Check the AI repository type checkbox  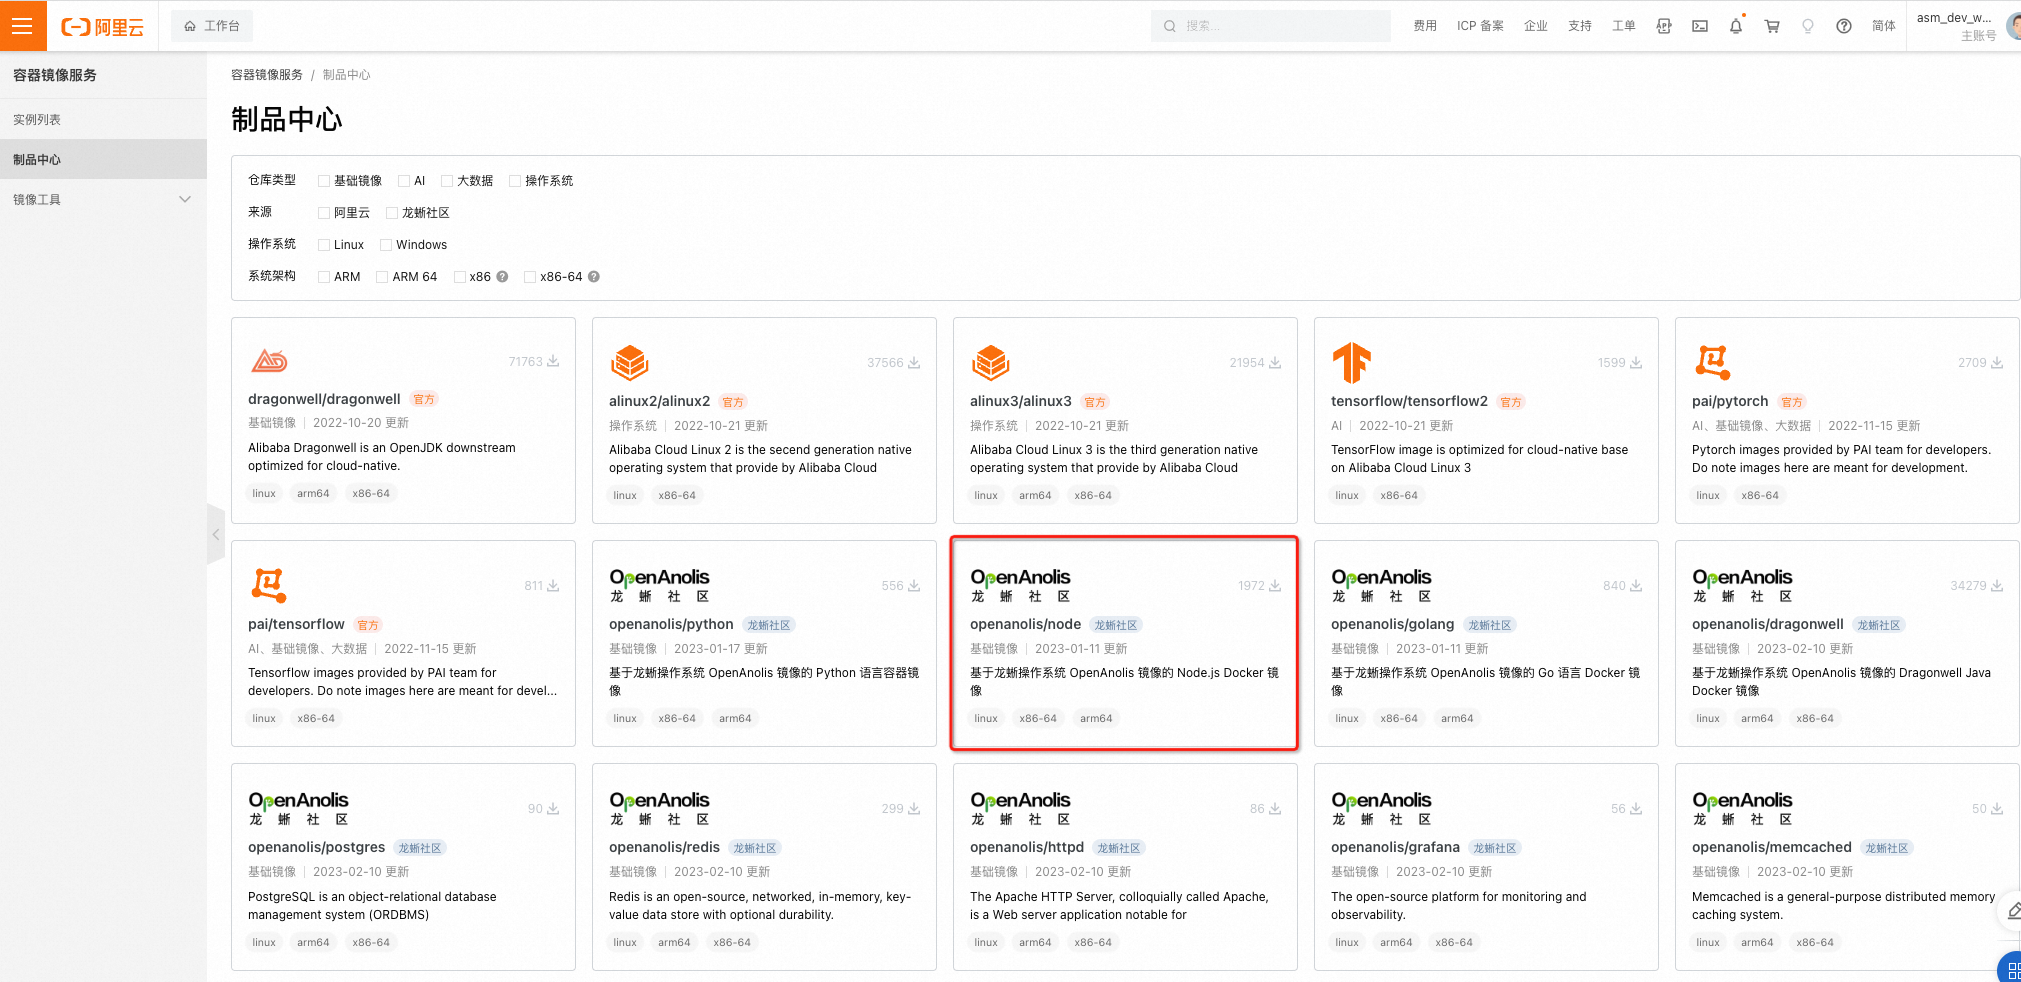click(x=404, y=181)
